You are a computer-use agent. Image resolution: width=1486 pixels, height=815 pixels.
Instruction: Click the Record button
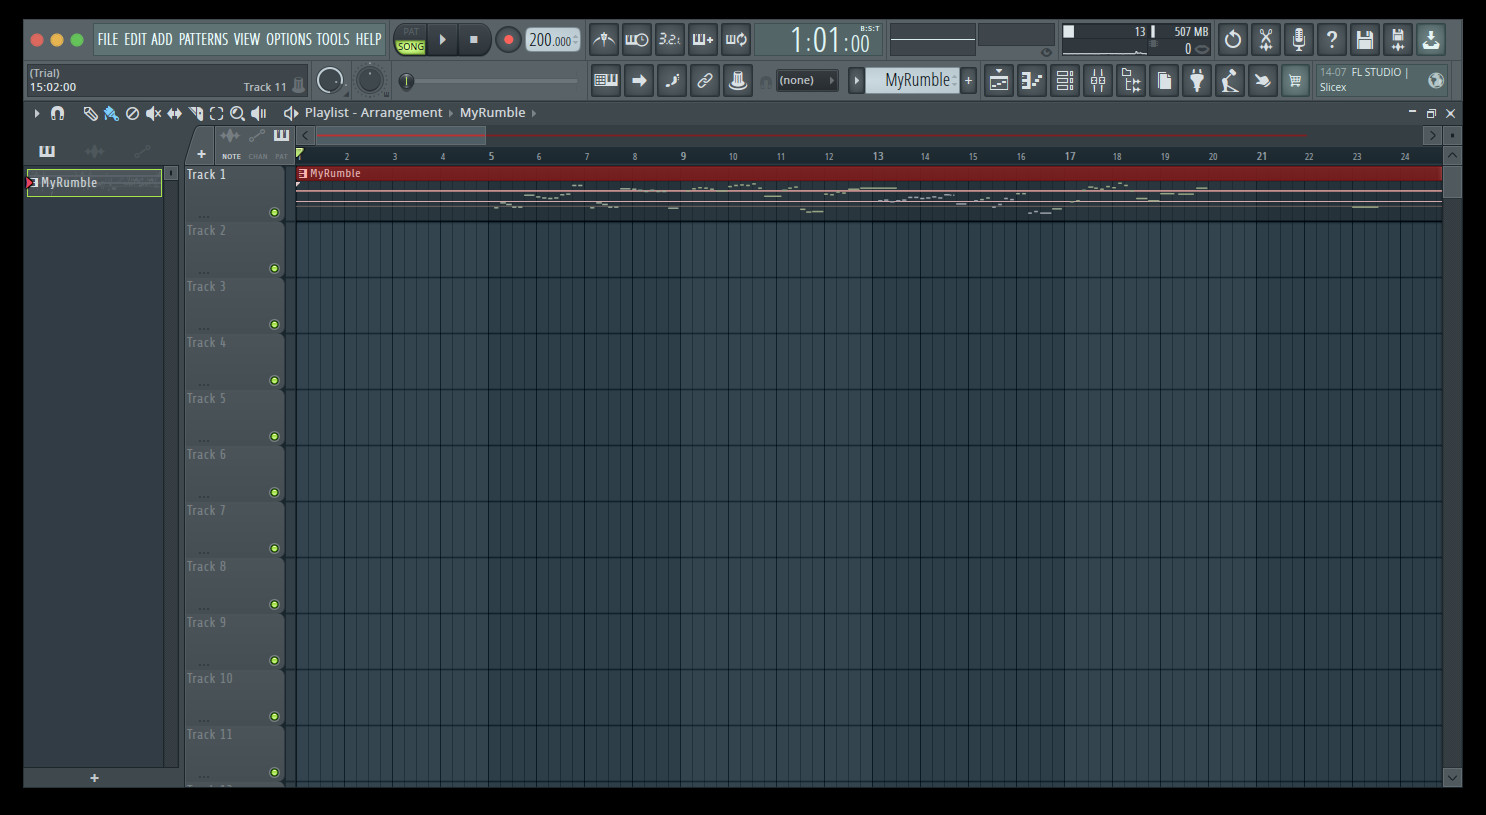pos(508,40)
